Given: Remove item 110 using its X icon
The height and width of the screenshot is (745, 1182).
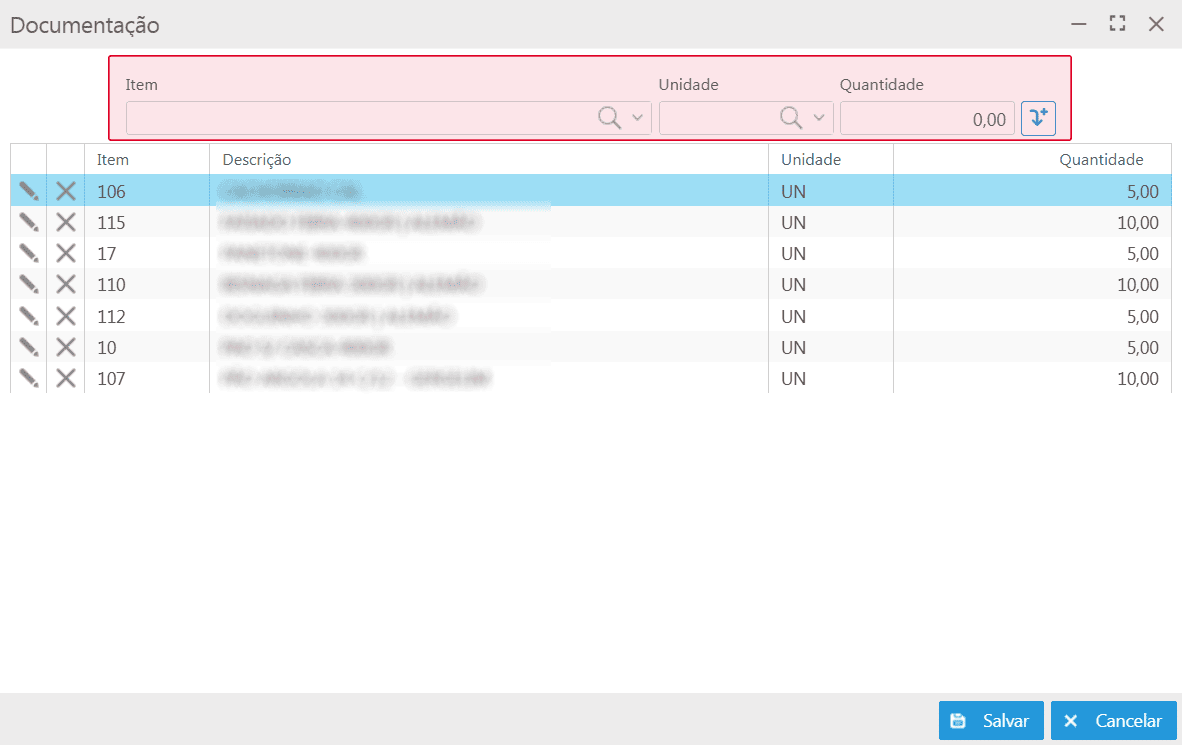Looking at the screenshot, I should [x=65, y=285].
